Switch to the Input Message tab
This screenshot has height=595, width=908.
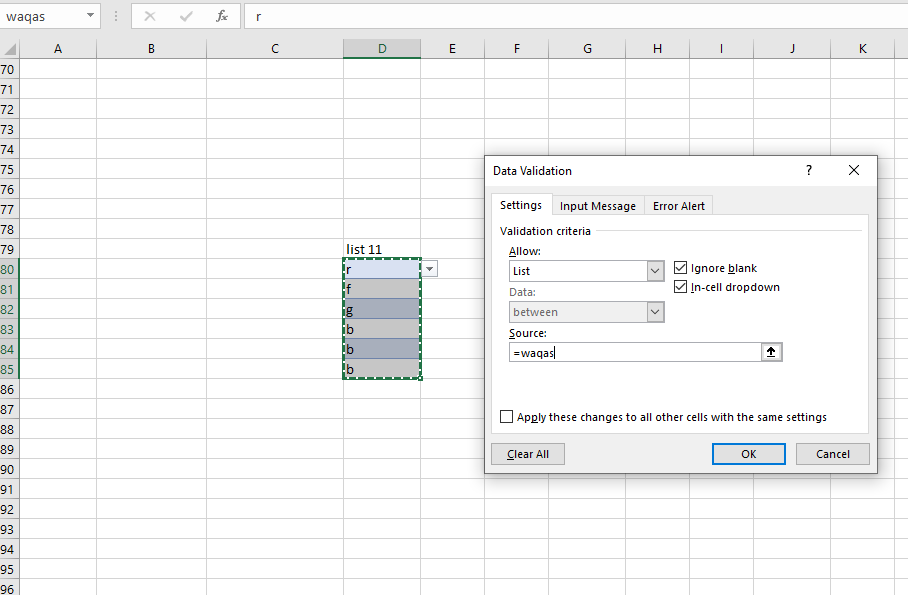click(598, 205)
